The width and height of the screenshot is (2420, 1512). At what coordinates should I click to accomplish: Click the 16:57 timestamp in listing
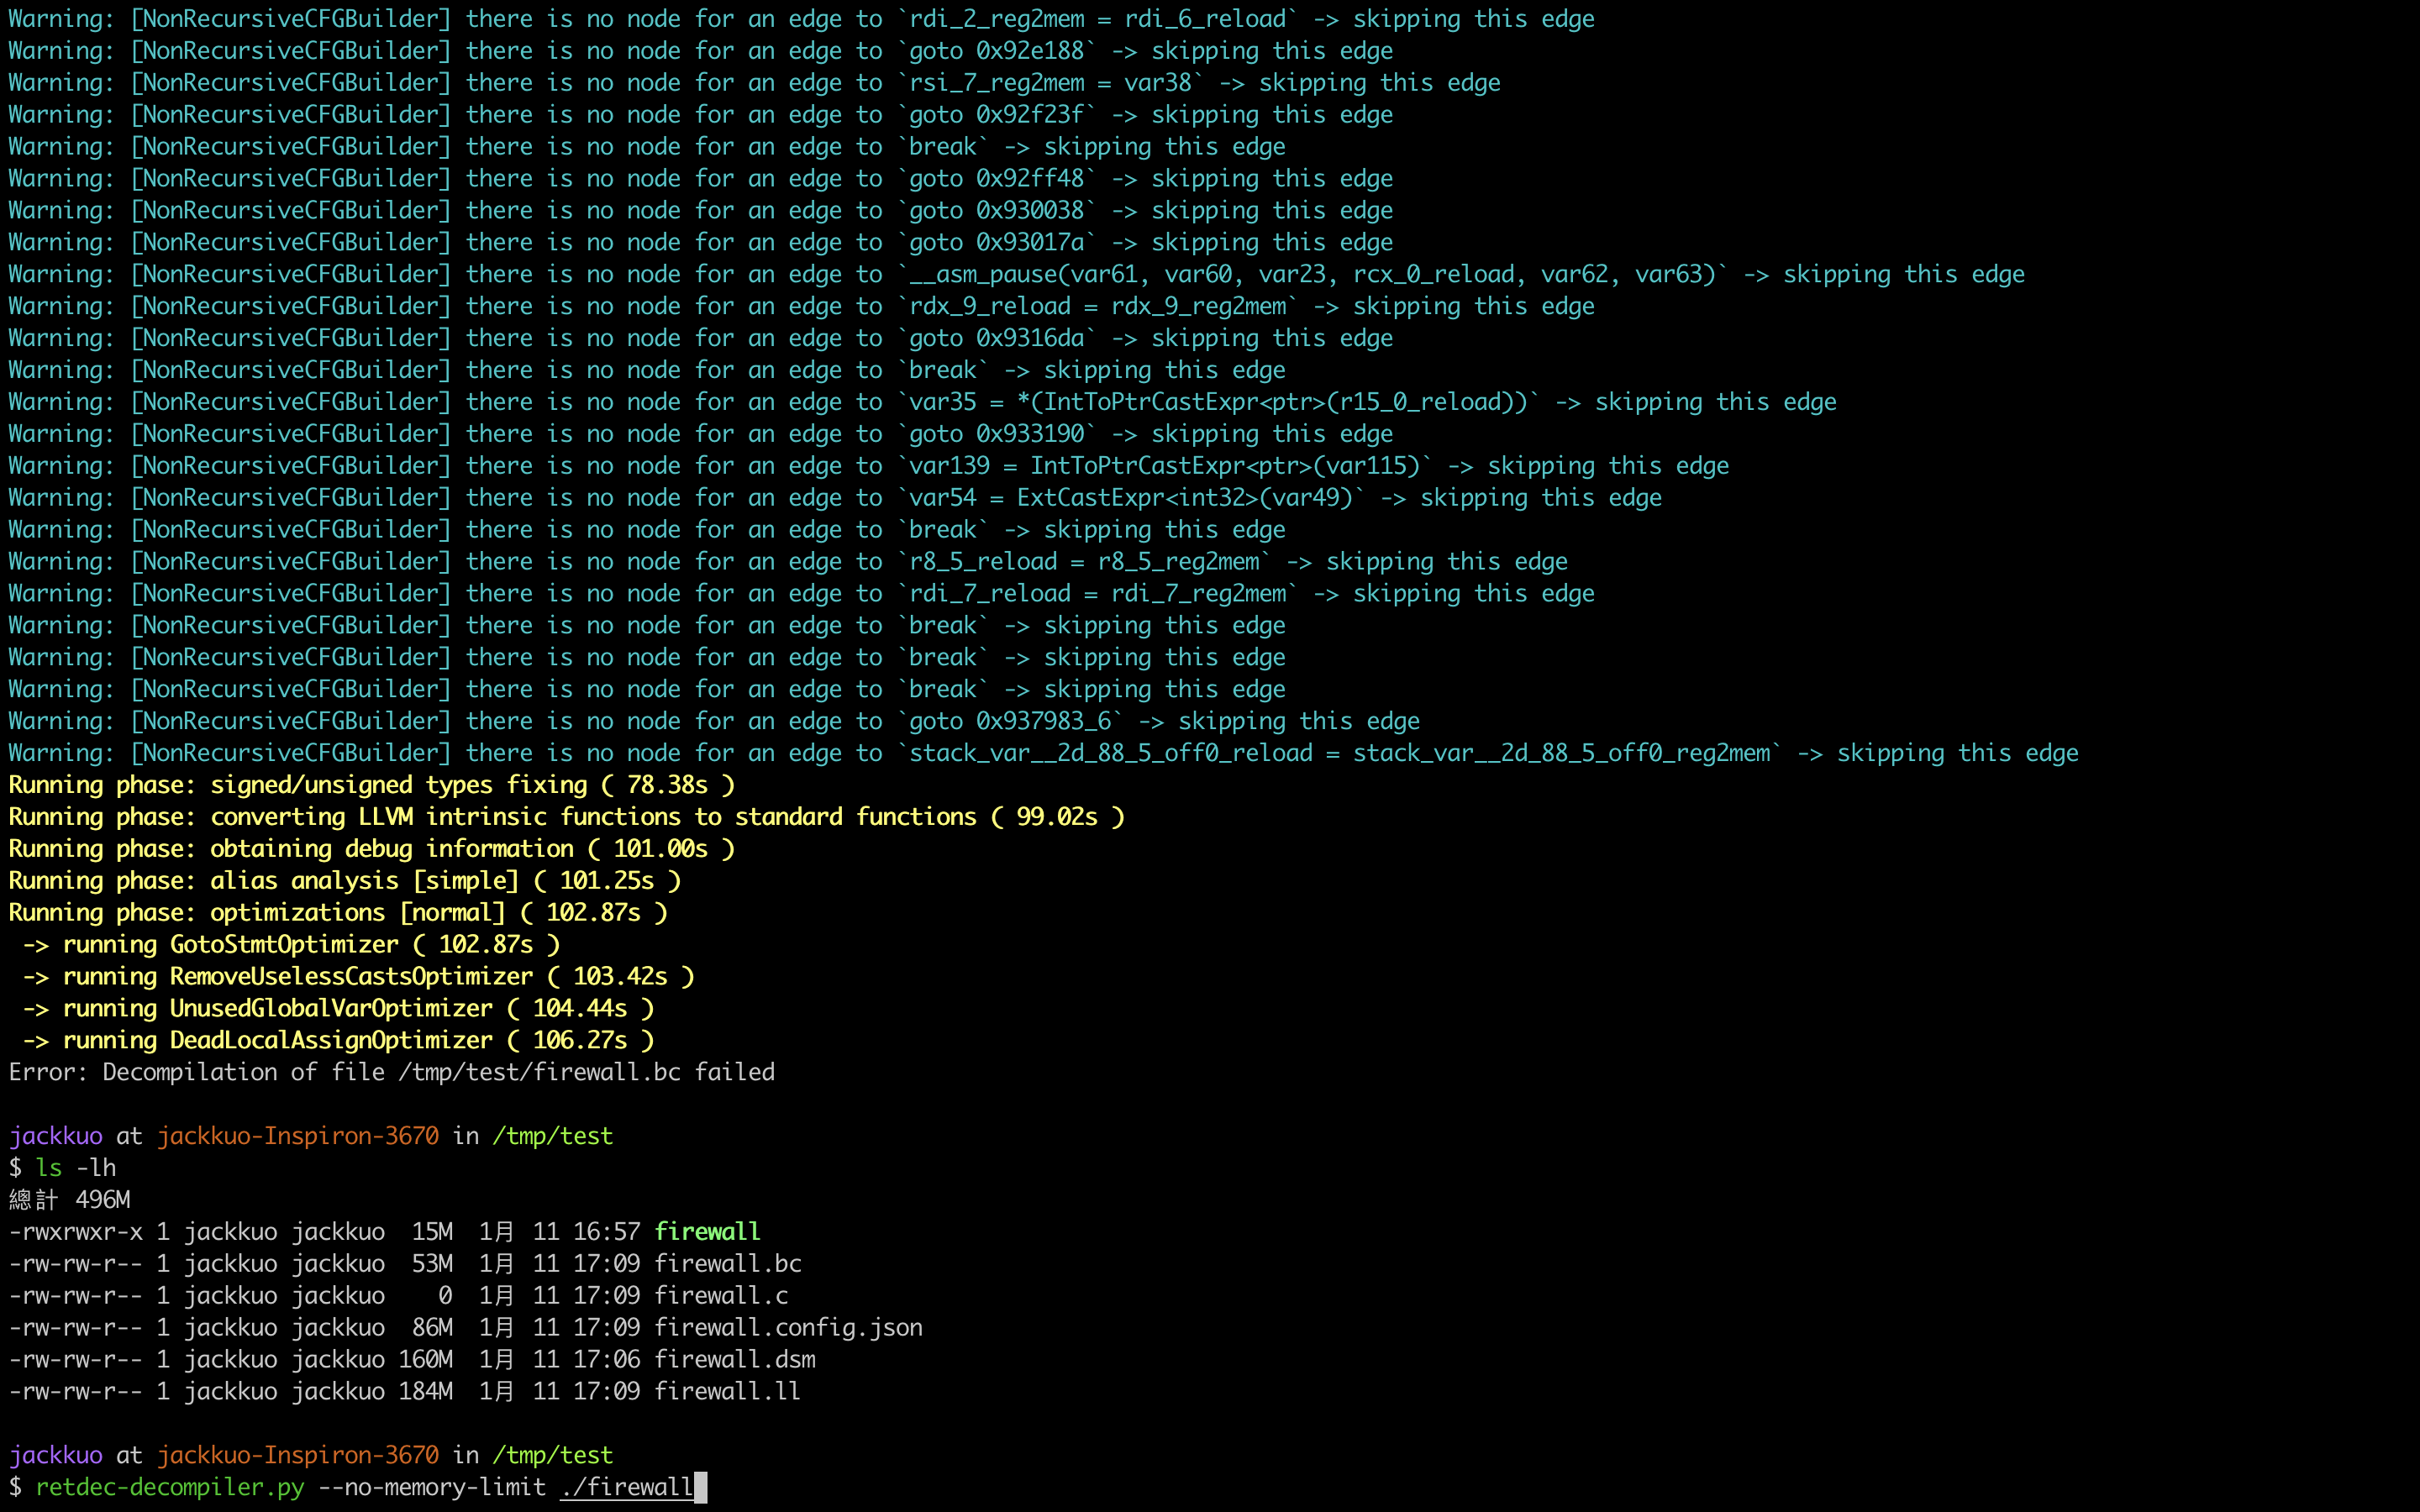[607, 1231]
